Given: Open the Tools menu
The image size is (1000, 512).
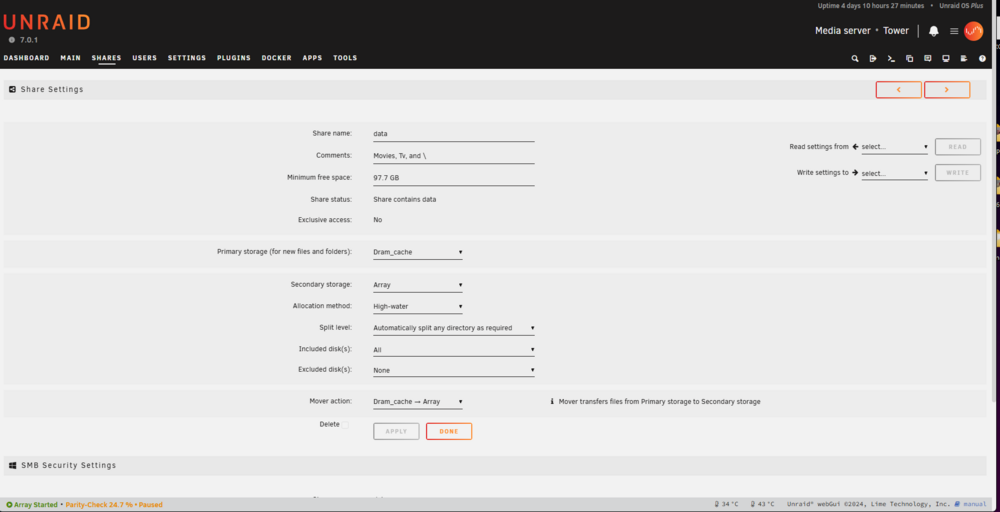Looking at the screenshot, I should (345, 58).
